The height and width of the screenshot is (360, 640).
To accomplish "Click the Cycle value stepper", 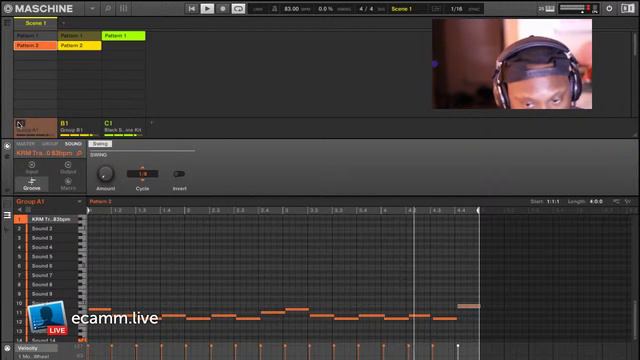I will pyautogui.click(x=142, y=174).
